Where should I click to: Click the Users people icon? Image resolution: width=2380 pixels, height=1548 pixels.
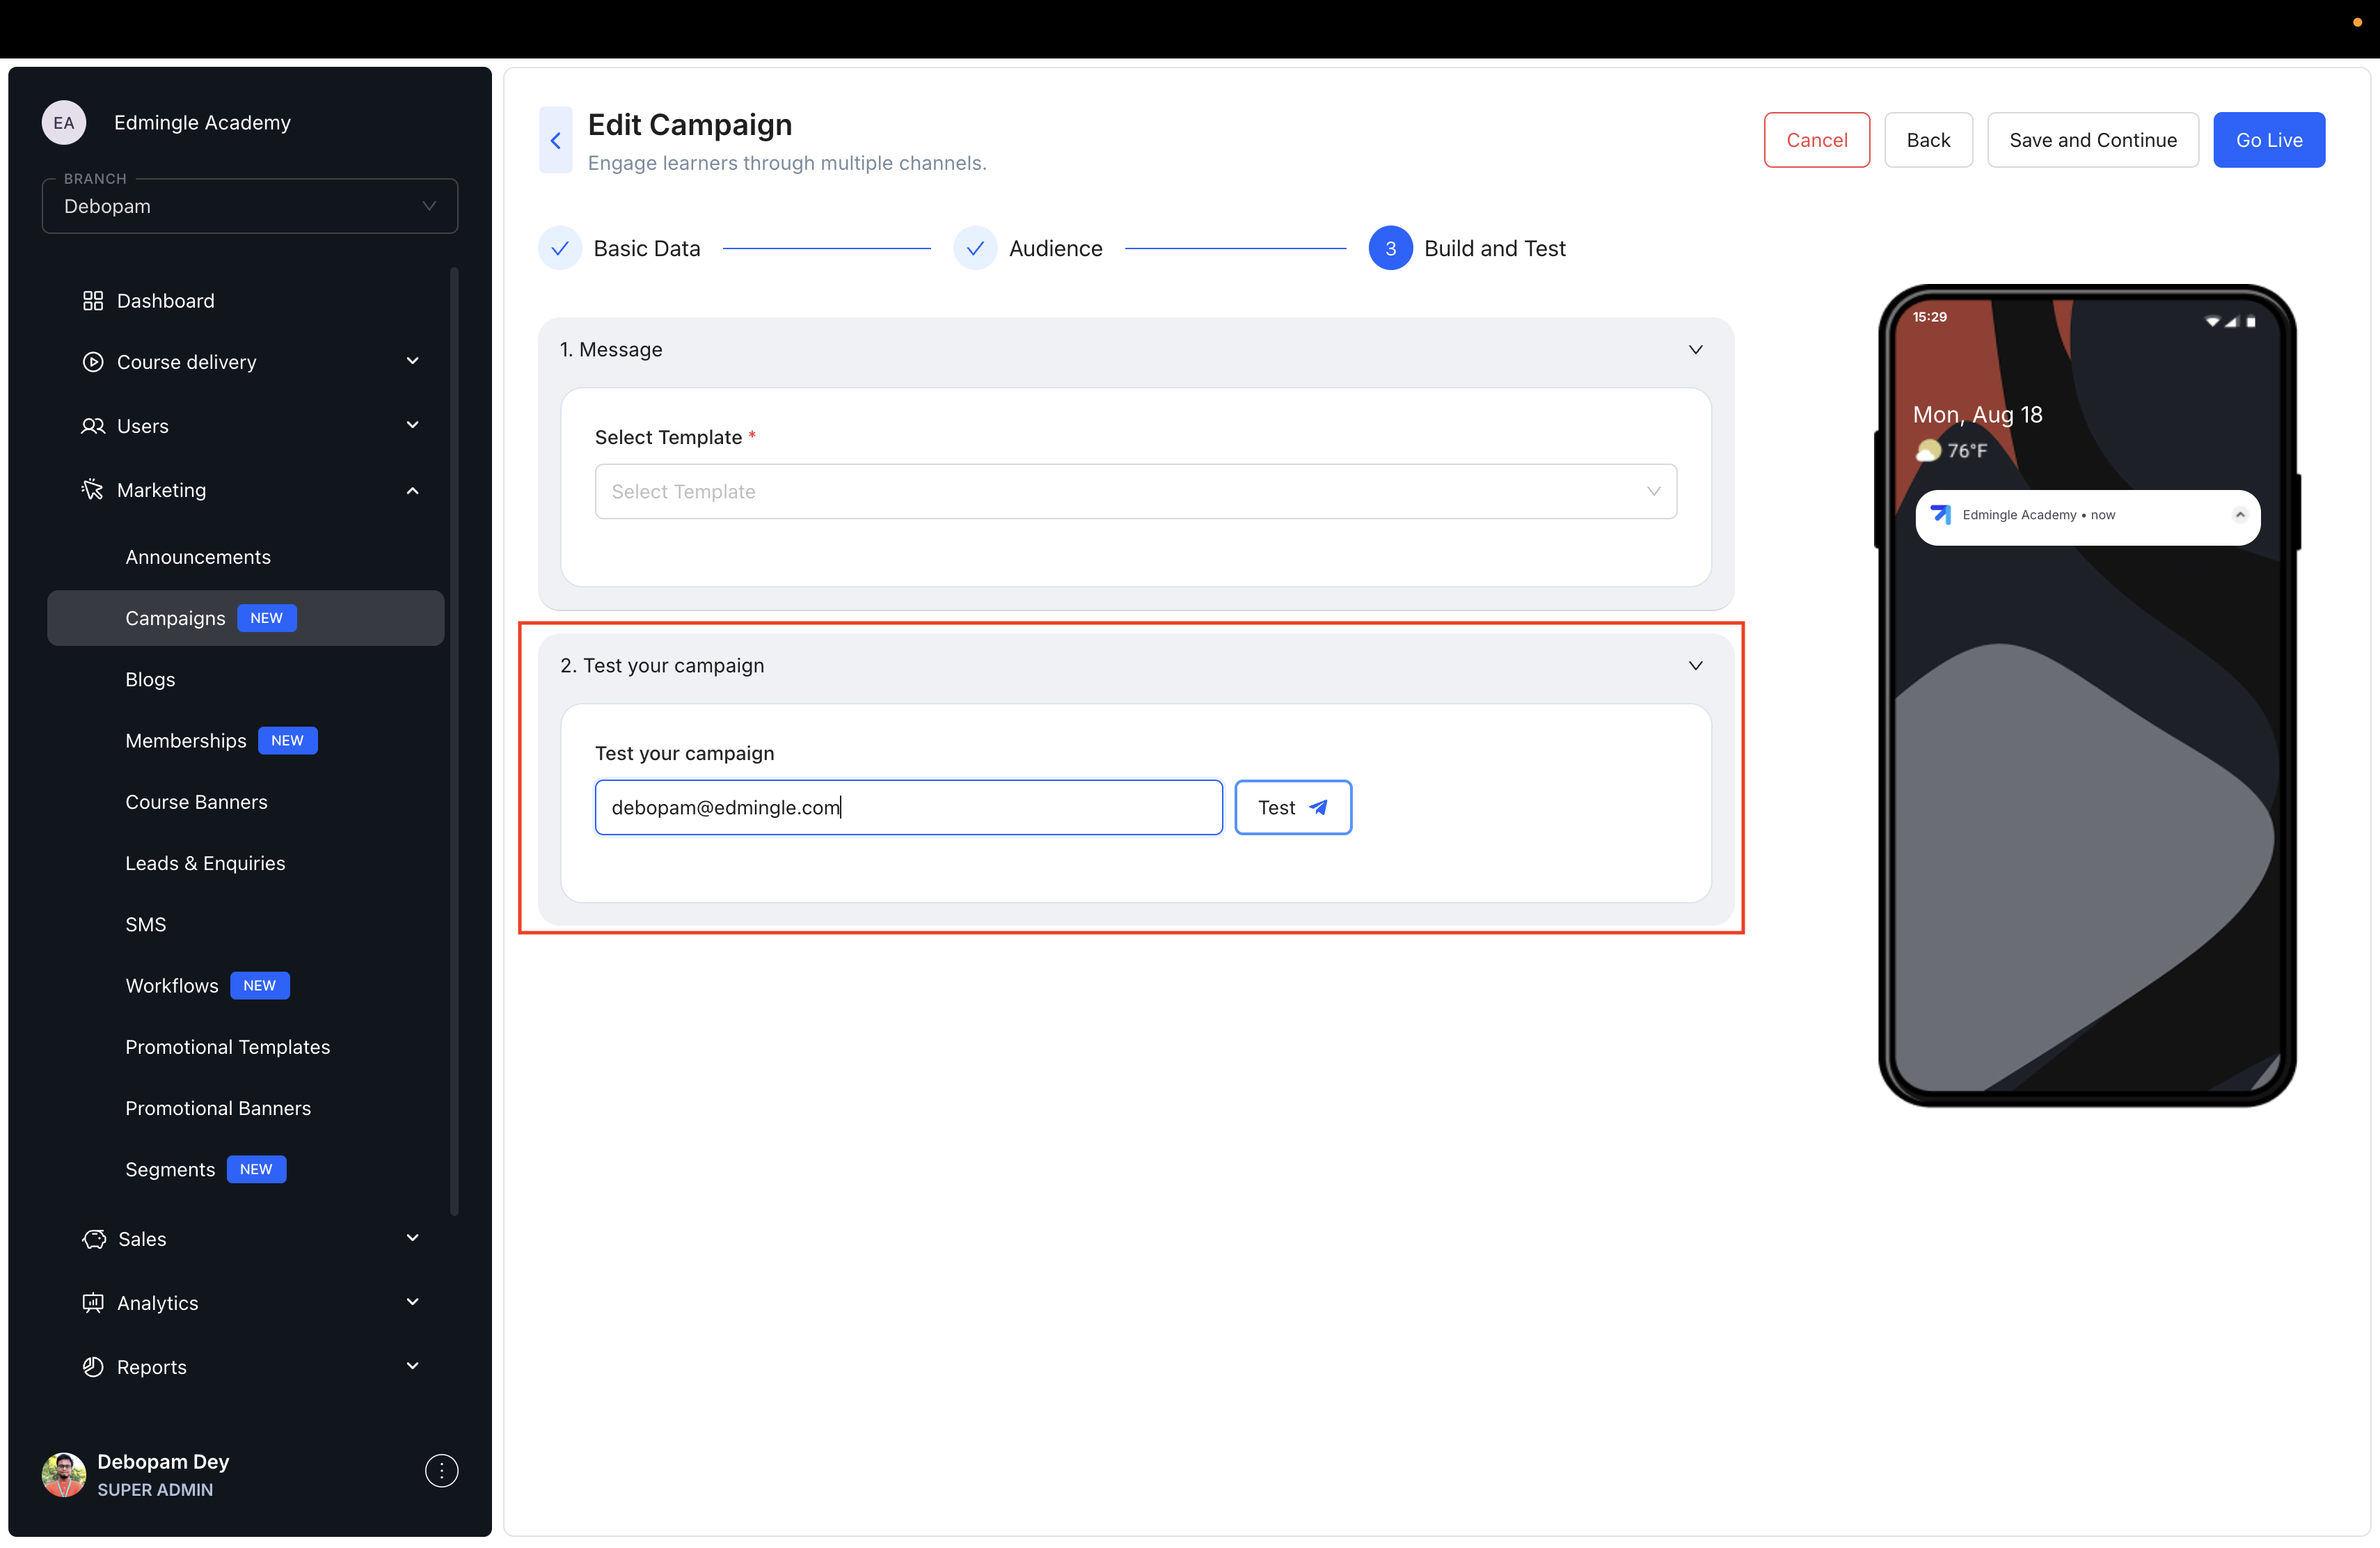93,426
